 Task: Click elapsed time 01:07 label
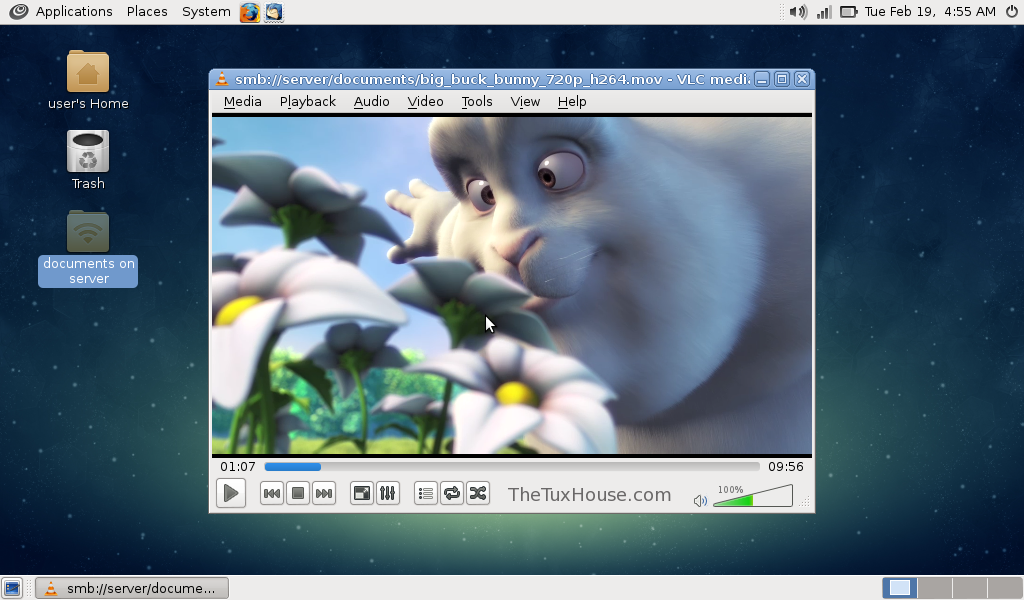click(x=238, y=467)
